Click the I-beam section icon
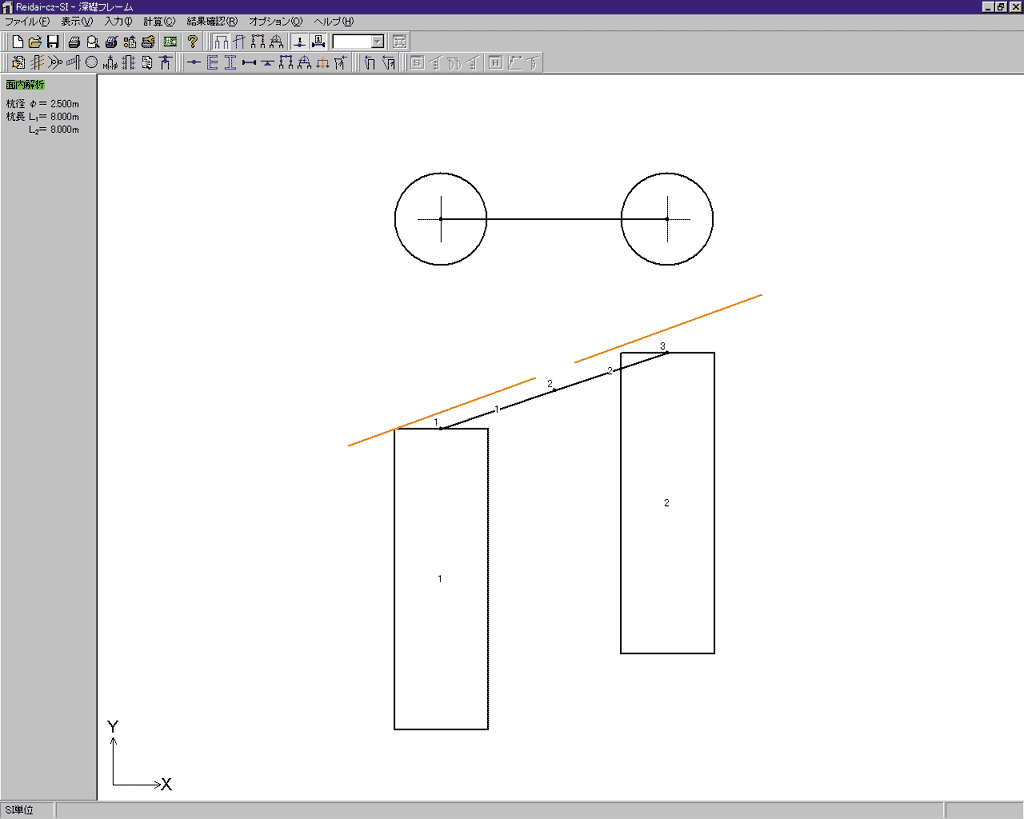The height and width of the screenshot is (819, 1024). click(230, 63)
